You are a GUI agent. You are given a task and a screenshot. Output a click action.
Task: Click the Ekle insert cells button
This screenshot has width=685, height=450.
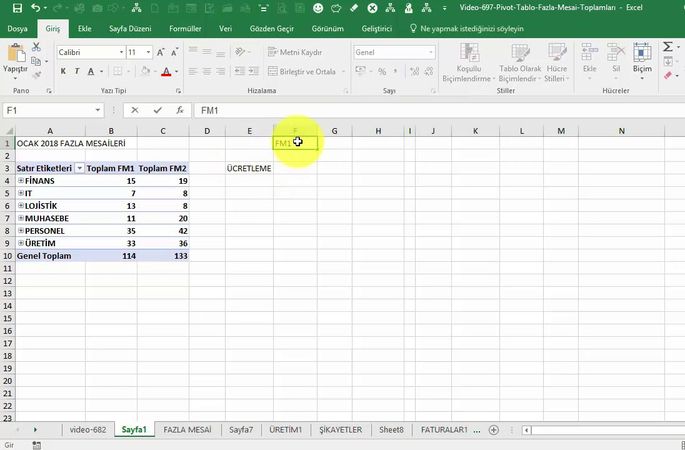click(x=589, y=62)
